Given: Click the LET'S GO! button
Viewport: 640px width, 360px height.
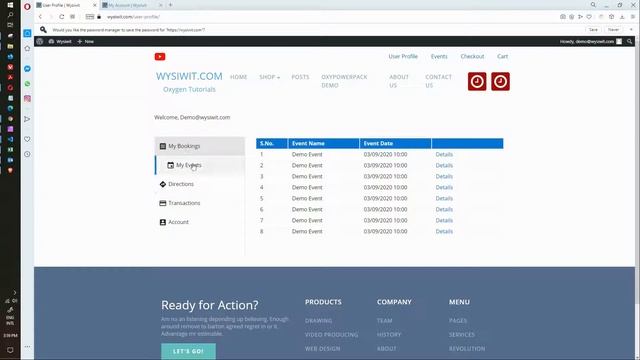Looking at the screenshot, I should coord(188,351).
